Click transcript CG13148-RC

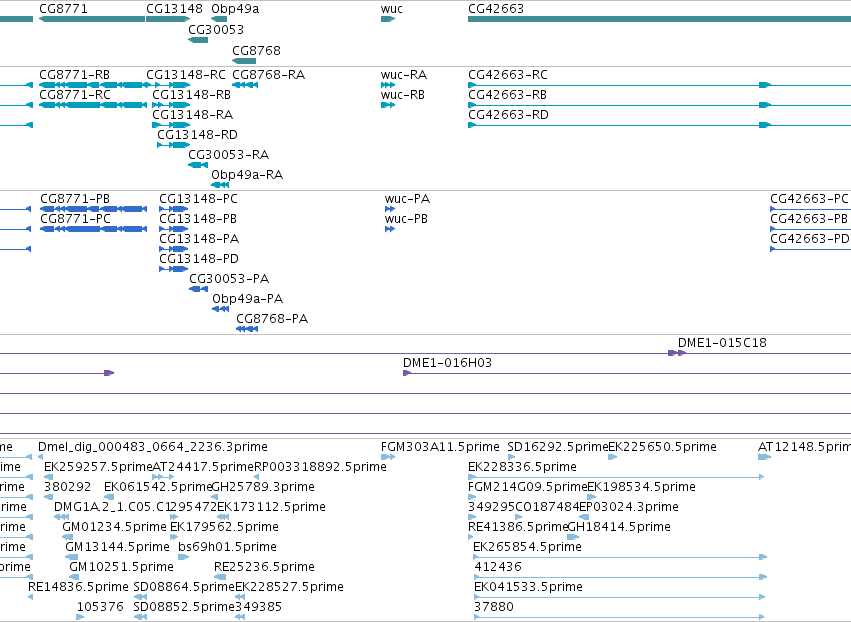[186, 74]
